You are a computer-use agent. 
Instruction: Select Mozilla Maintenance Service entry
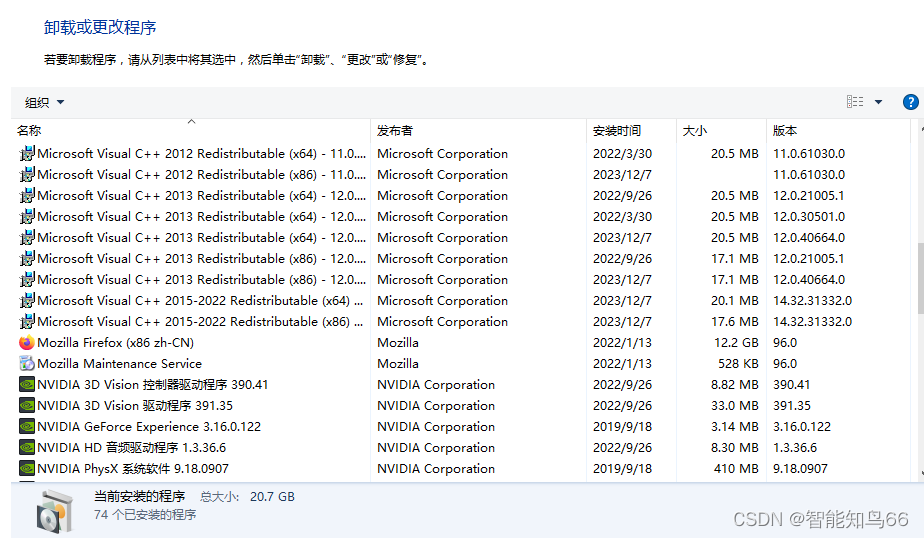[120, 364]
